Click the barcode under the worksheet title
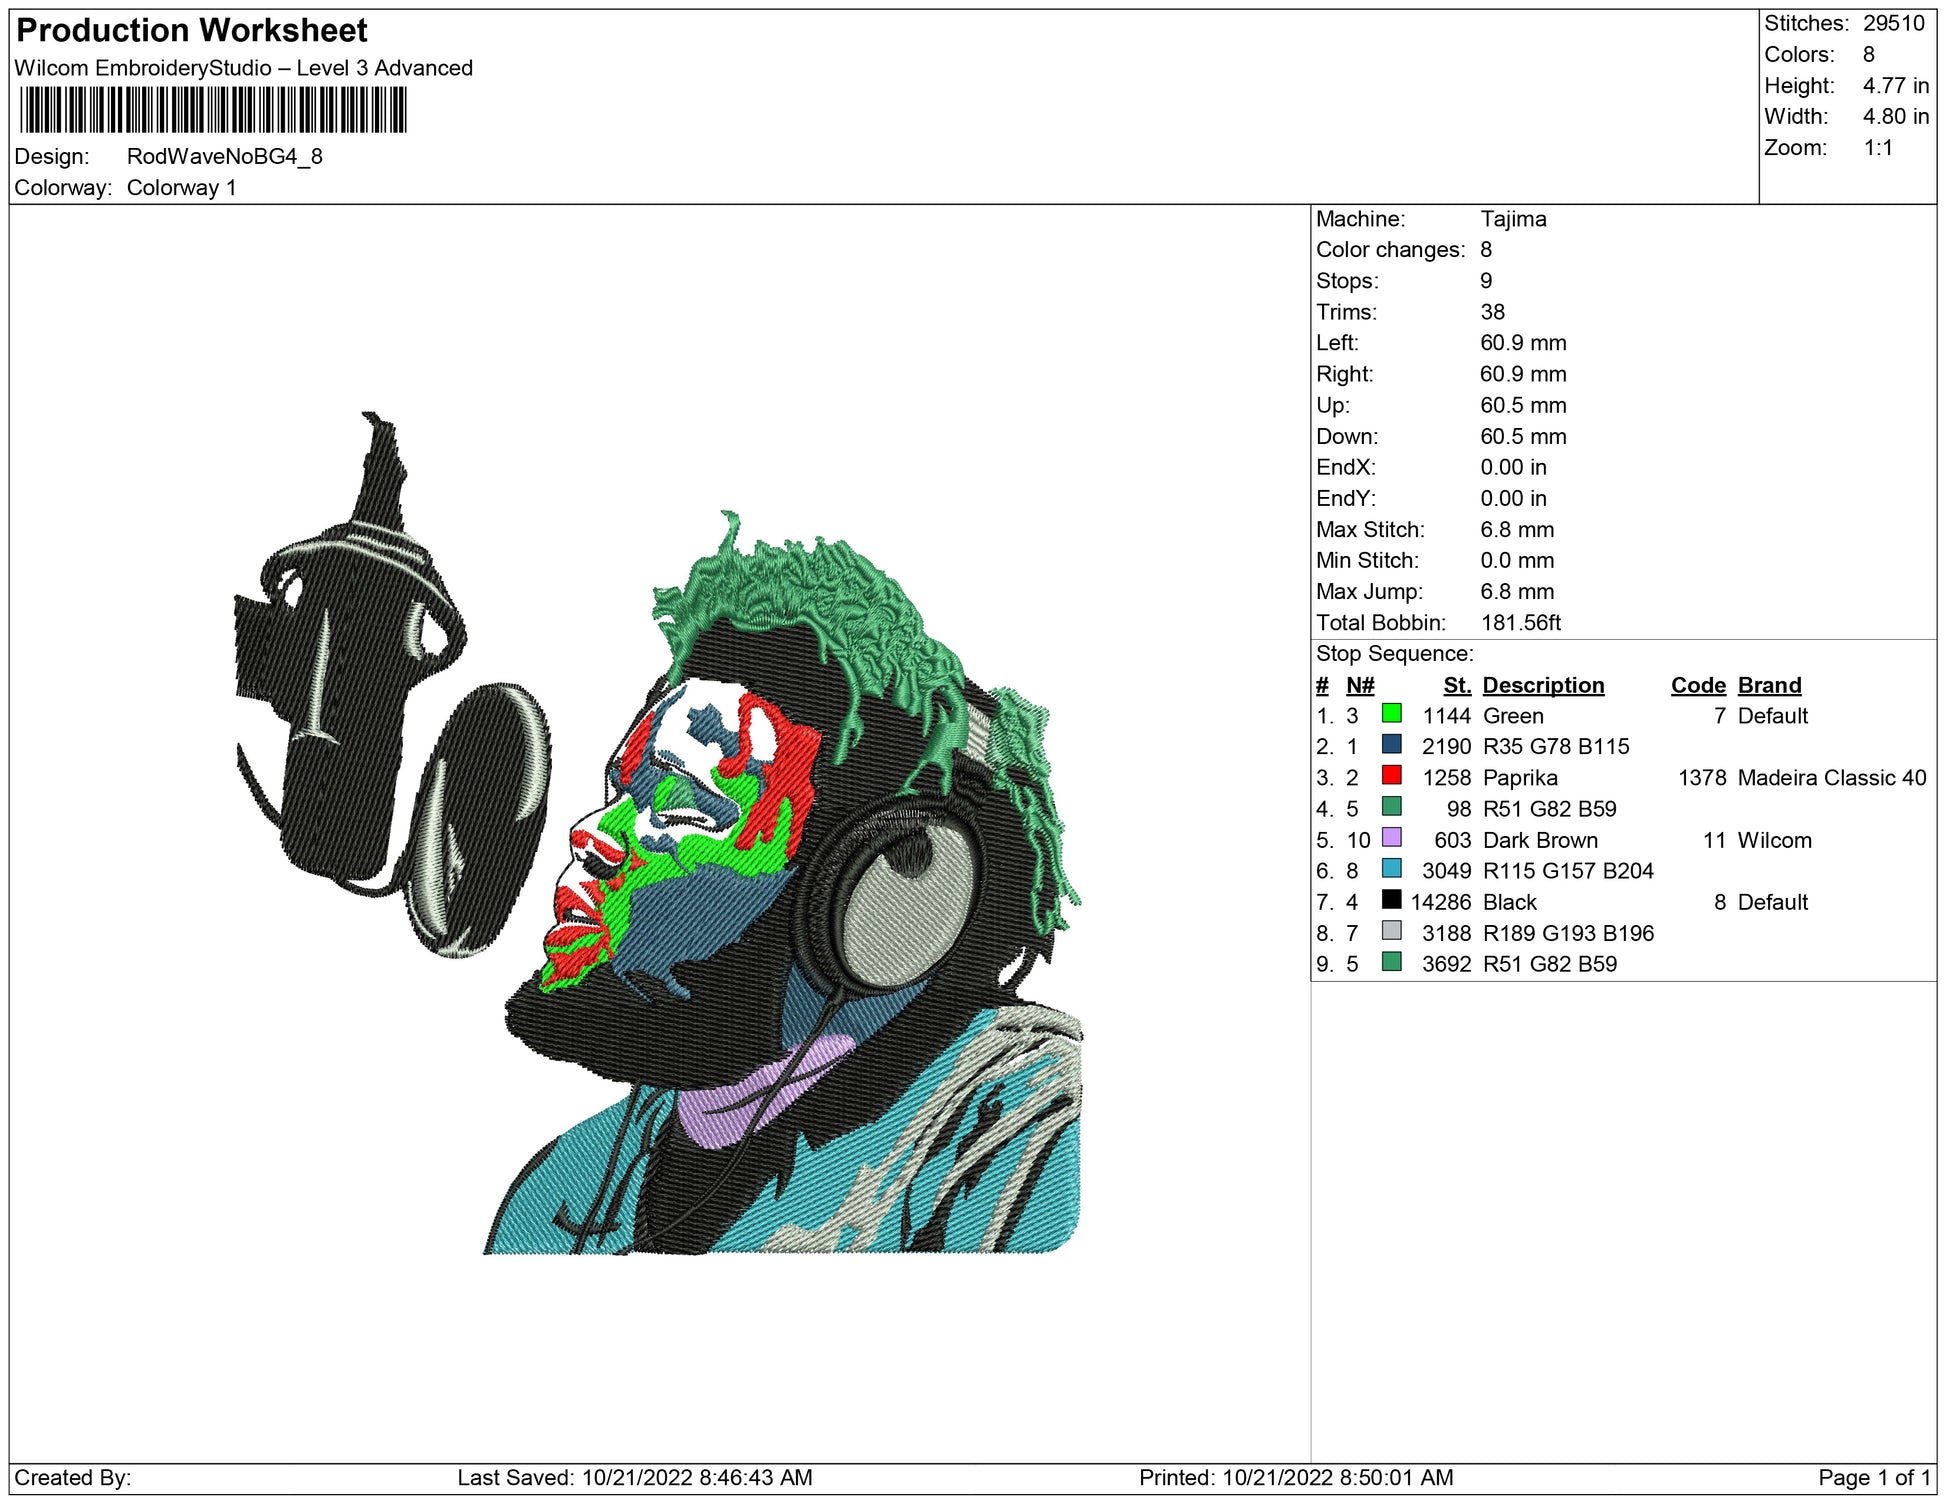The image size is (1946, 1497). tap(213, 110)
